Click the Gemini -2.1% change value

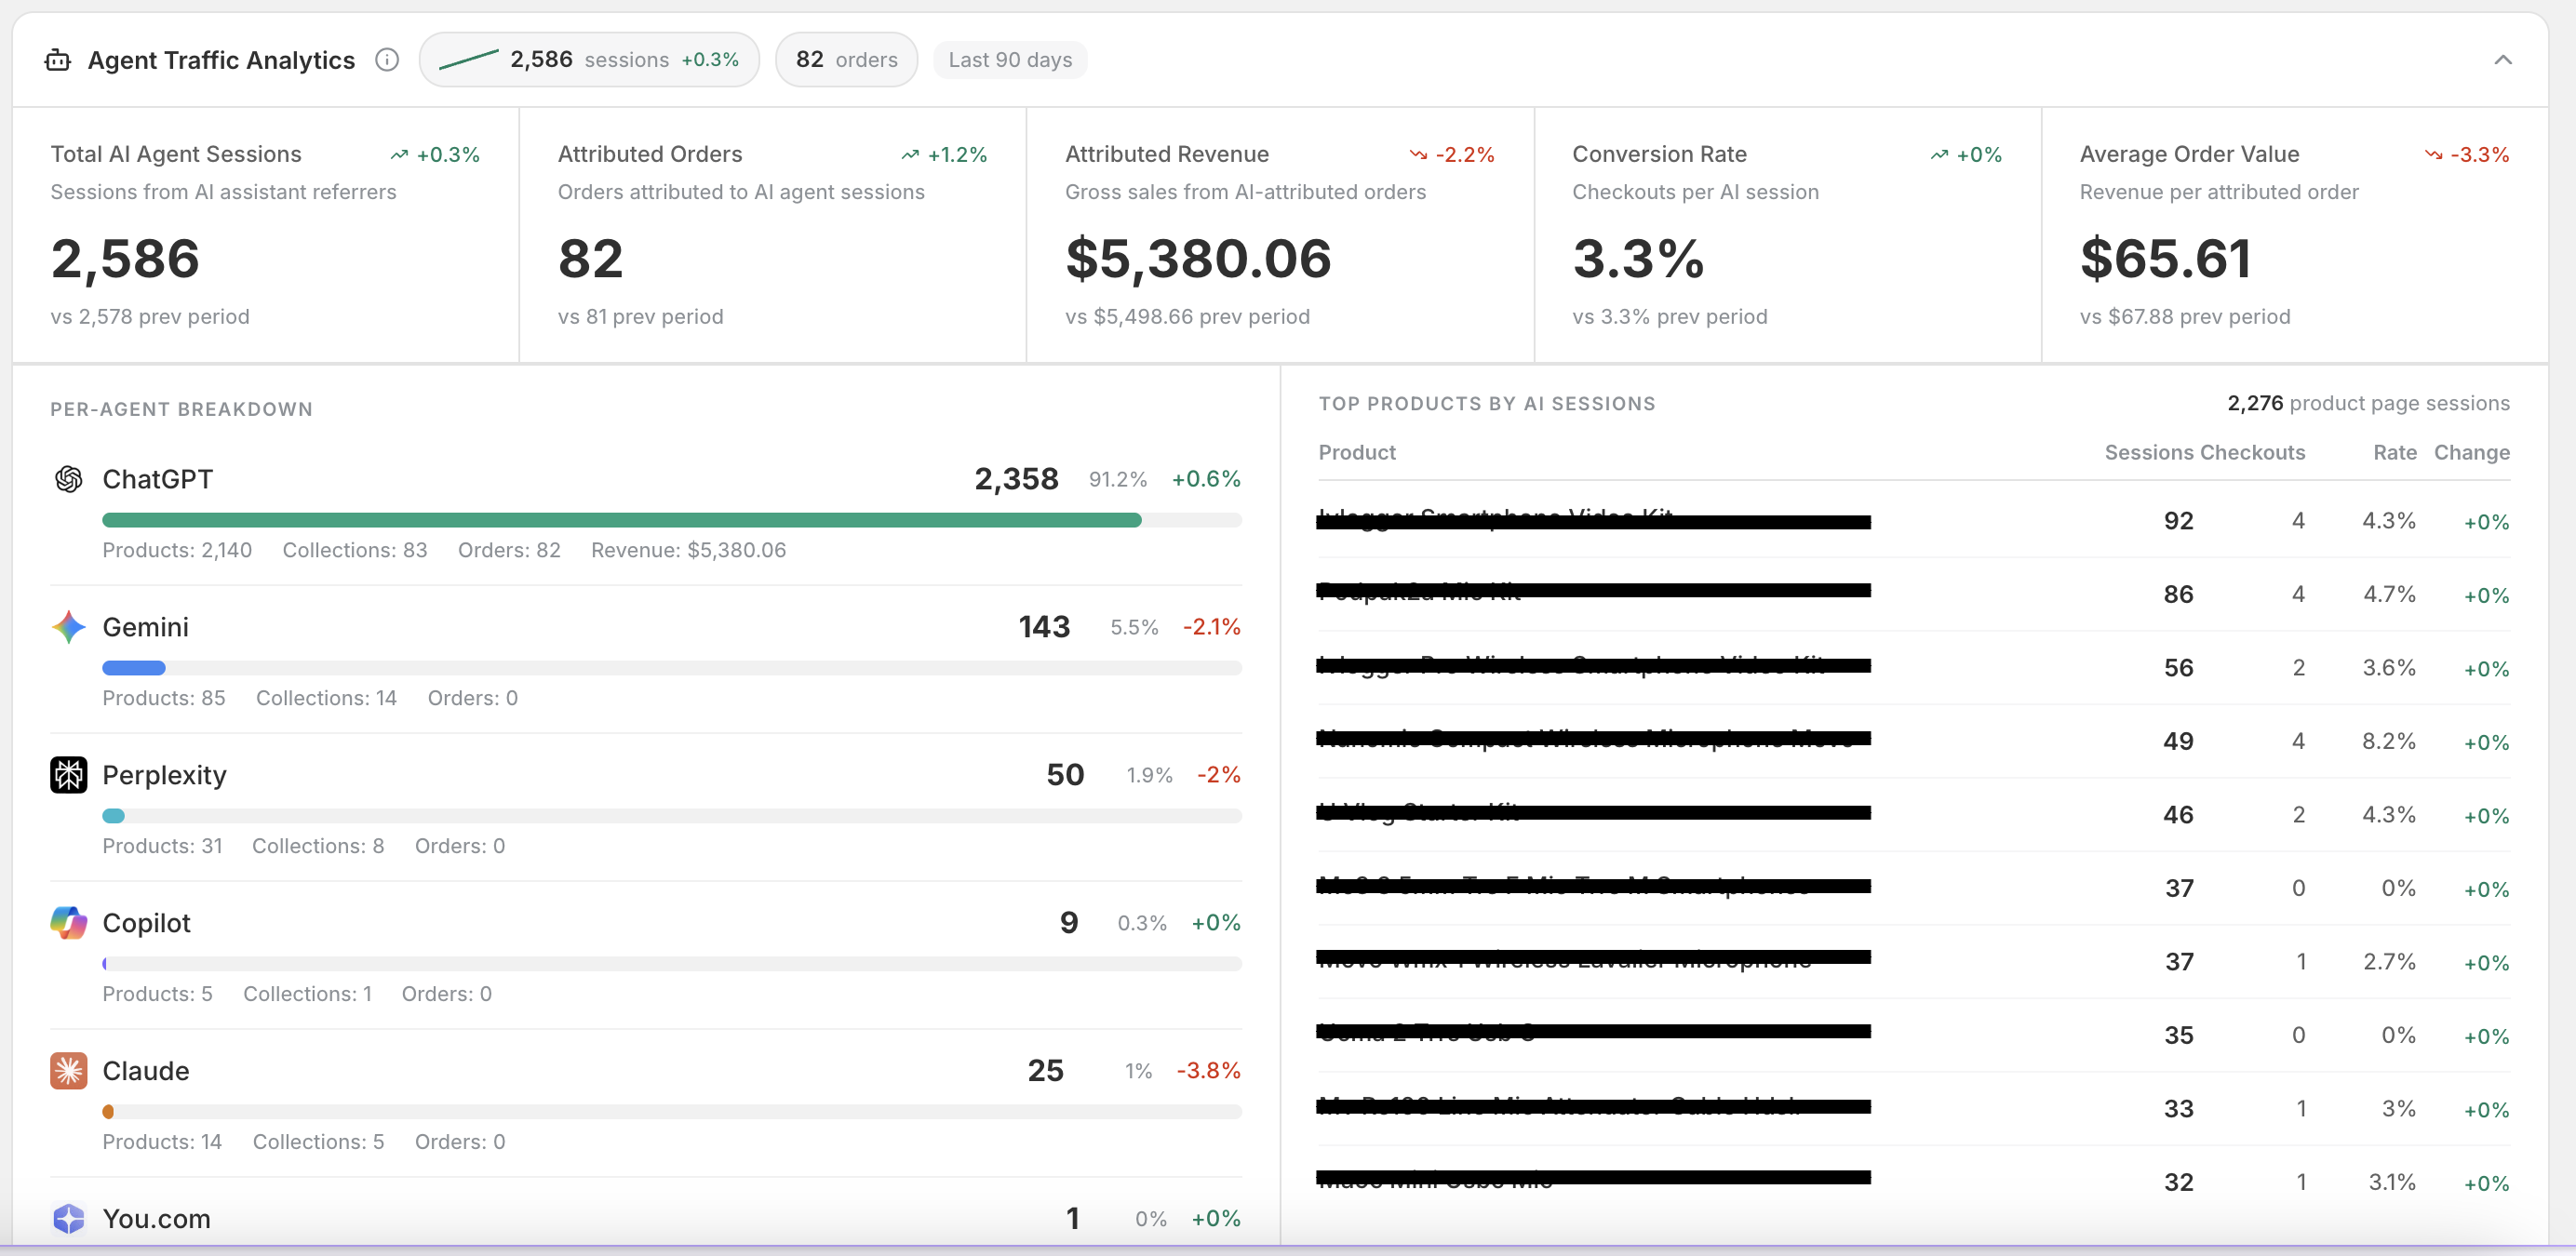pyautogui.click(x=1211, y=627)
